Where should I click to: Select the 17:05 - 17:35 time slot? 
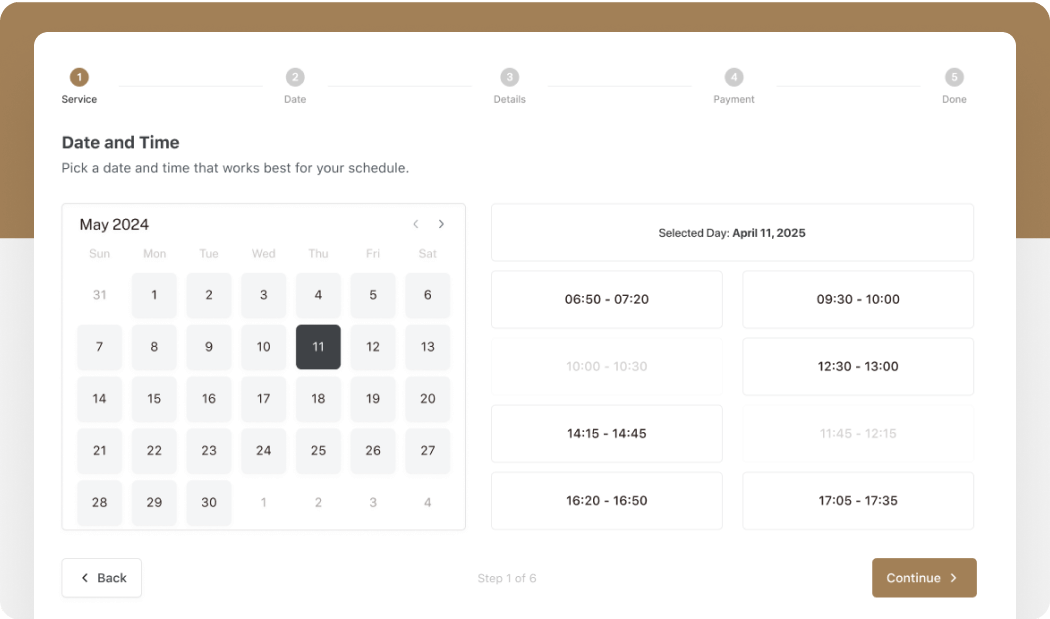click(x=858, y=500)
